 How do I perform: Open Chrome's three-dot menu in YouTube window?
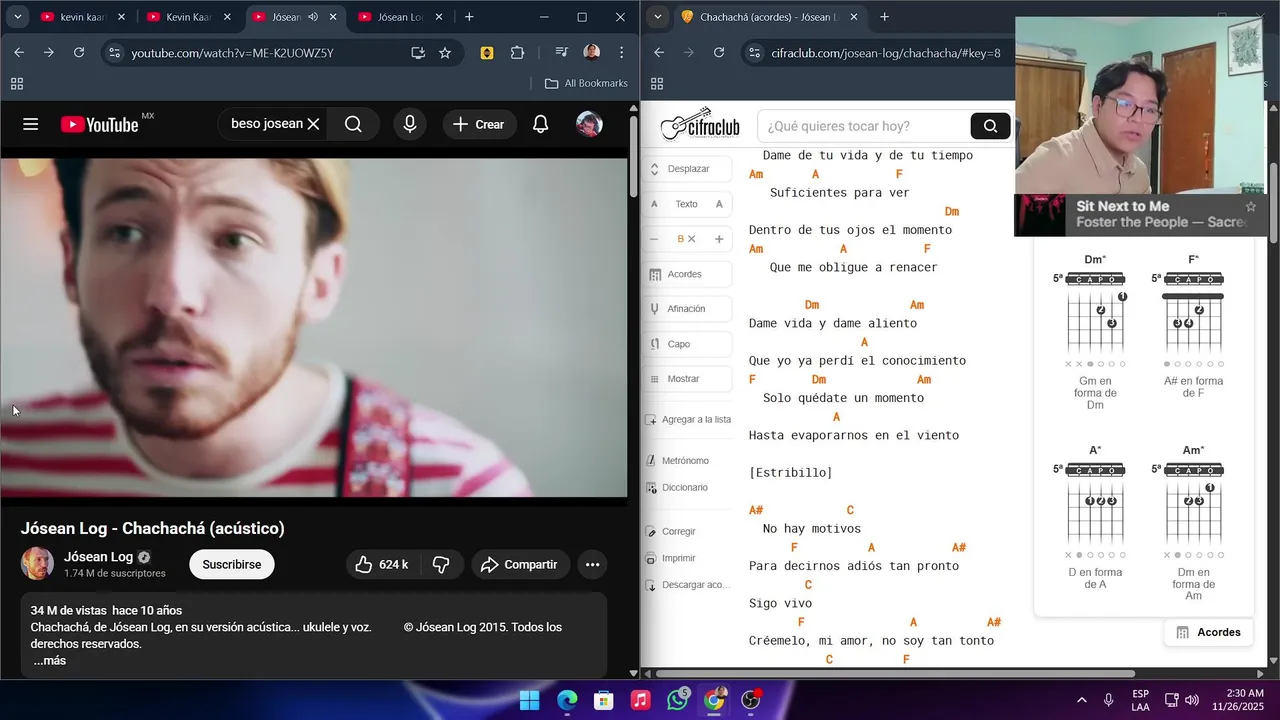tap(621, 53)
